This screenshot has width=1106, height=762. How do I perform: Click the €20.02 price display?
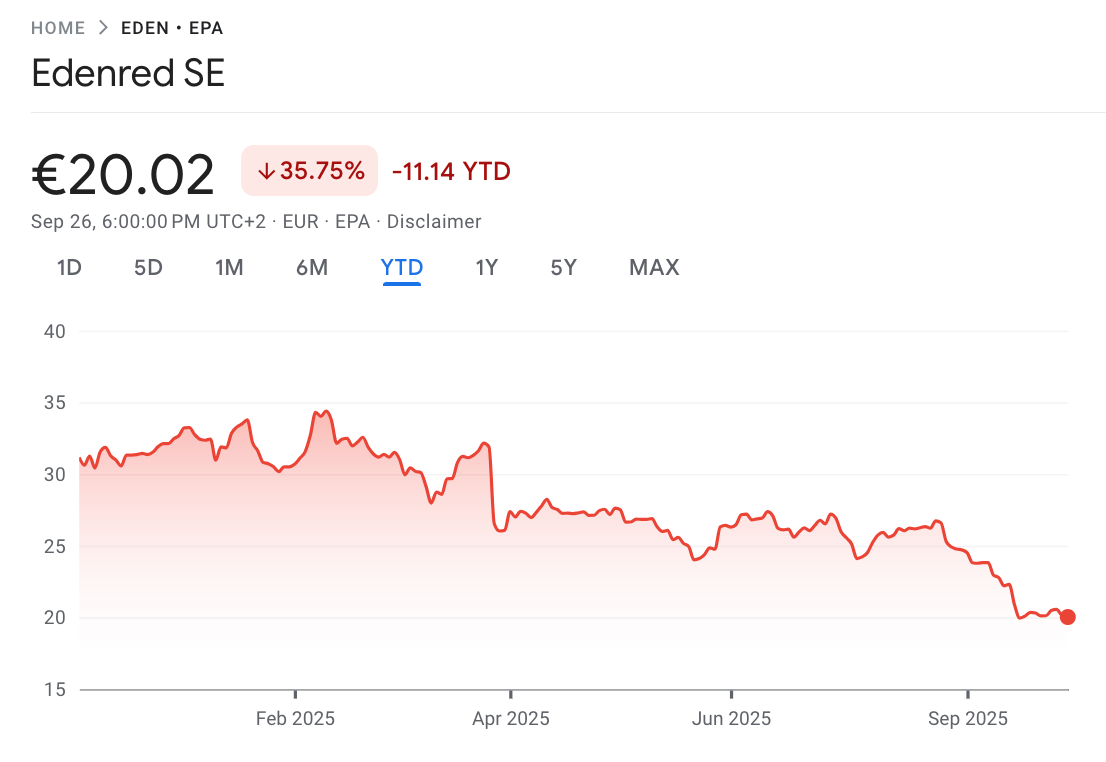(122, 172)
